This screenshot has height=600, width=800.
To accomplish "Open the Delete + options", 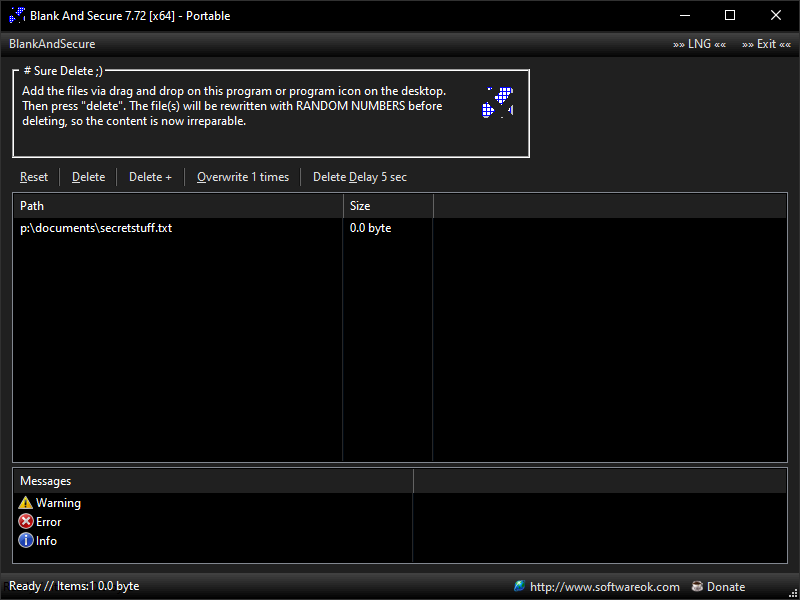I will [x=150, y=177].
